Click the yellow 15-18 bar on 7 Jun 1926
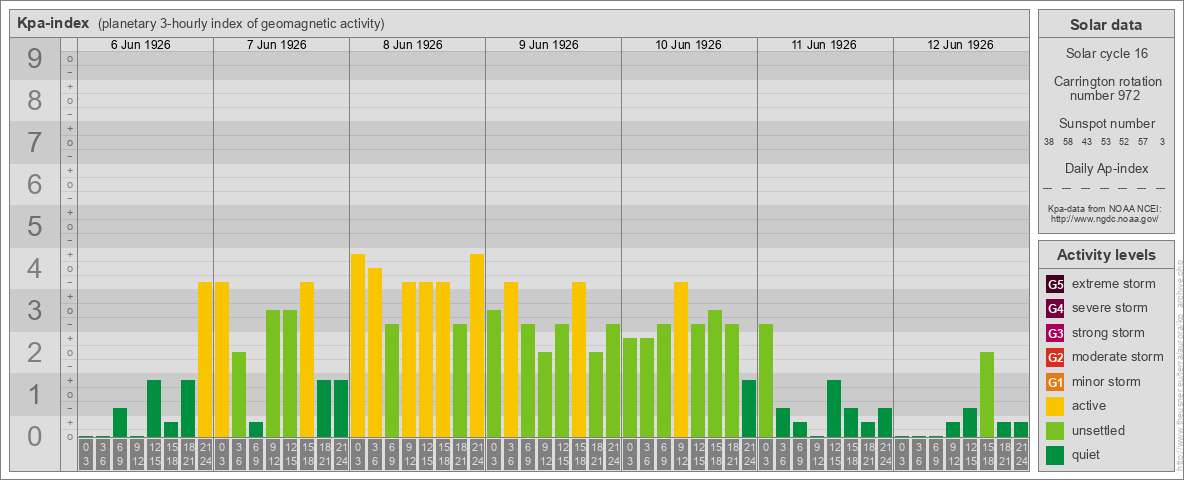Image resolution: width=1184 pixels, height=480 pixels. pyautogui.click(x=307, y=359)
